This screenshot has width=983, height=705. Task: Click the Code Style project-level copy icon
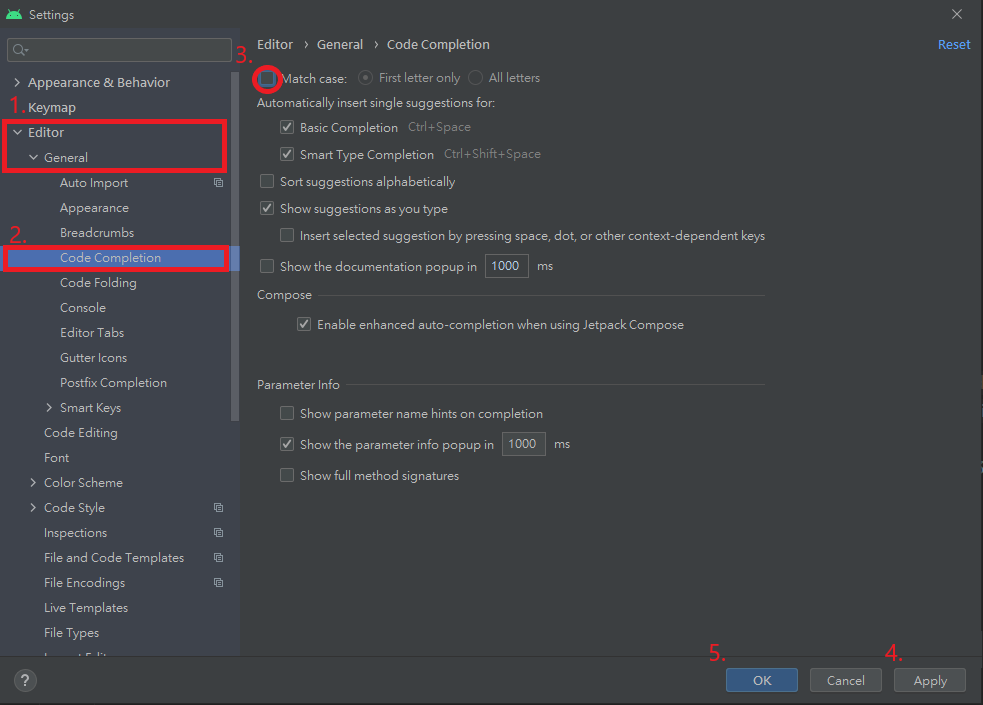coord(218,508)
